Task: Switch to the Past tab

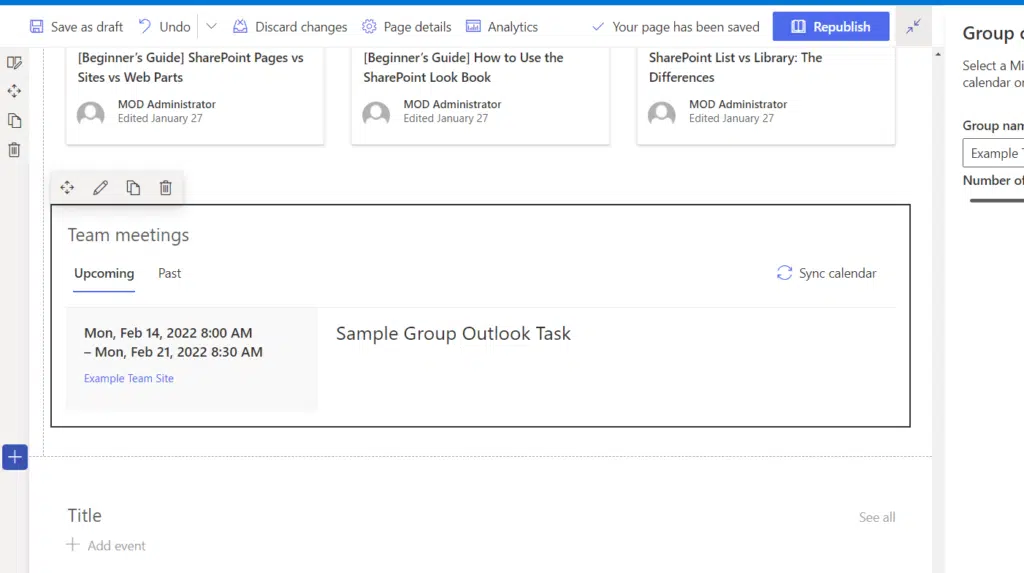Action: click(x=170, y=274)
